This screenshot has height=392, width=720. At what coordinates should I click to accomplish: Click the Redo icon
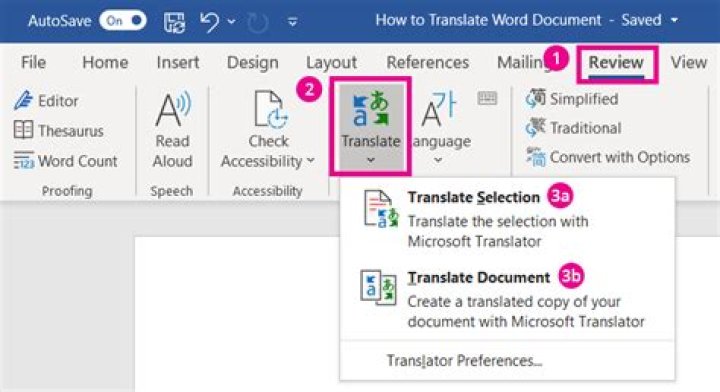258,22
